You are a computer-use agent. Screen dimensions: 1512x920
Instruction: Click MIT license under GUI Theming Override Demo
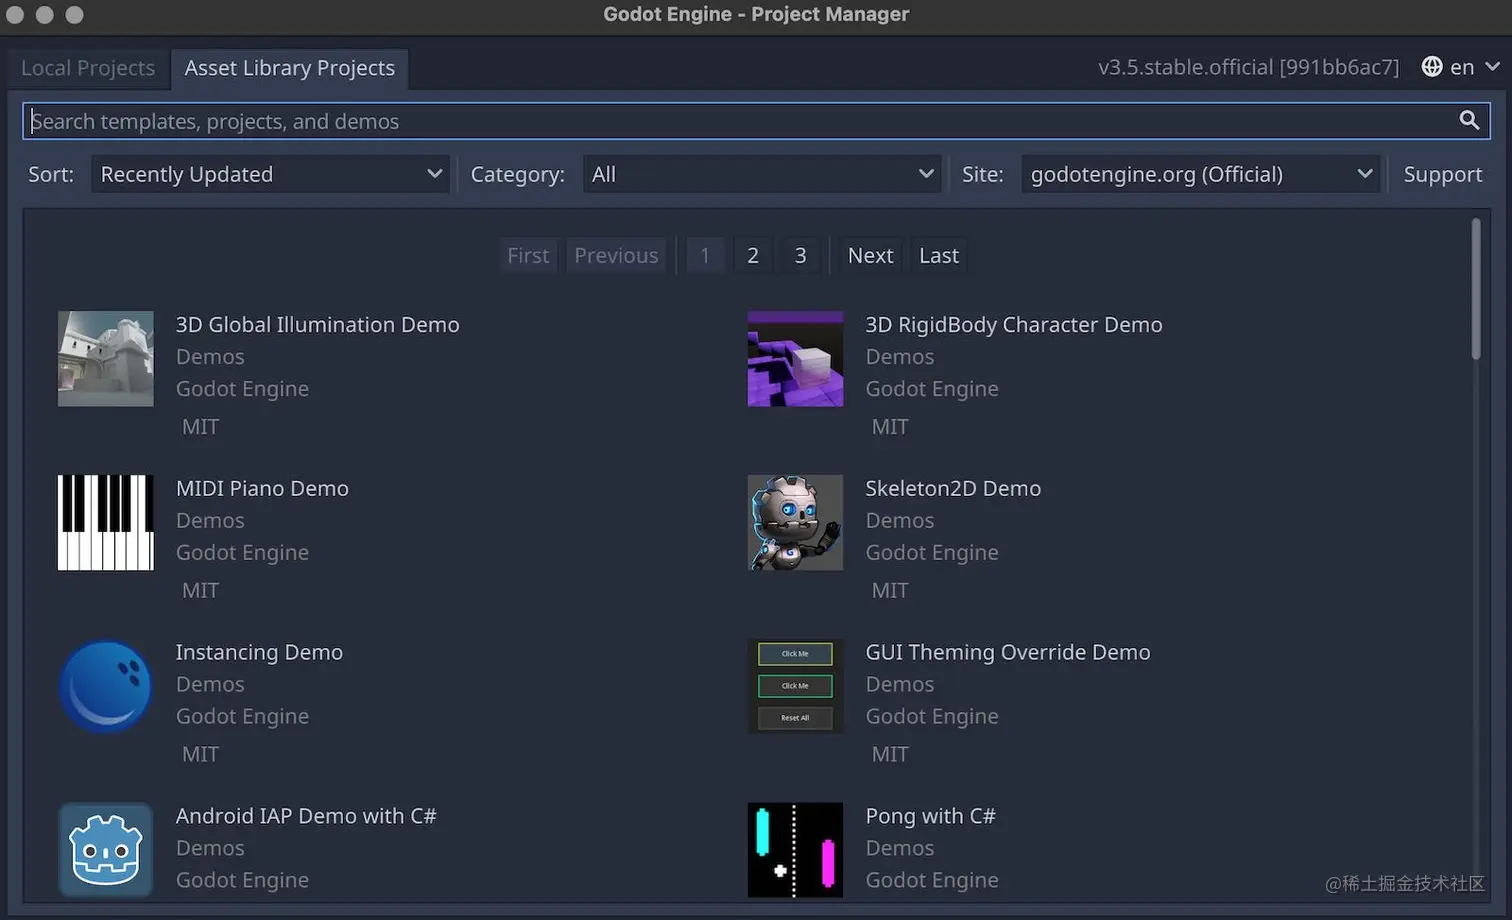click(x=890, y=754)
